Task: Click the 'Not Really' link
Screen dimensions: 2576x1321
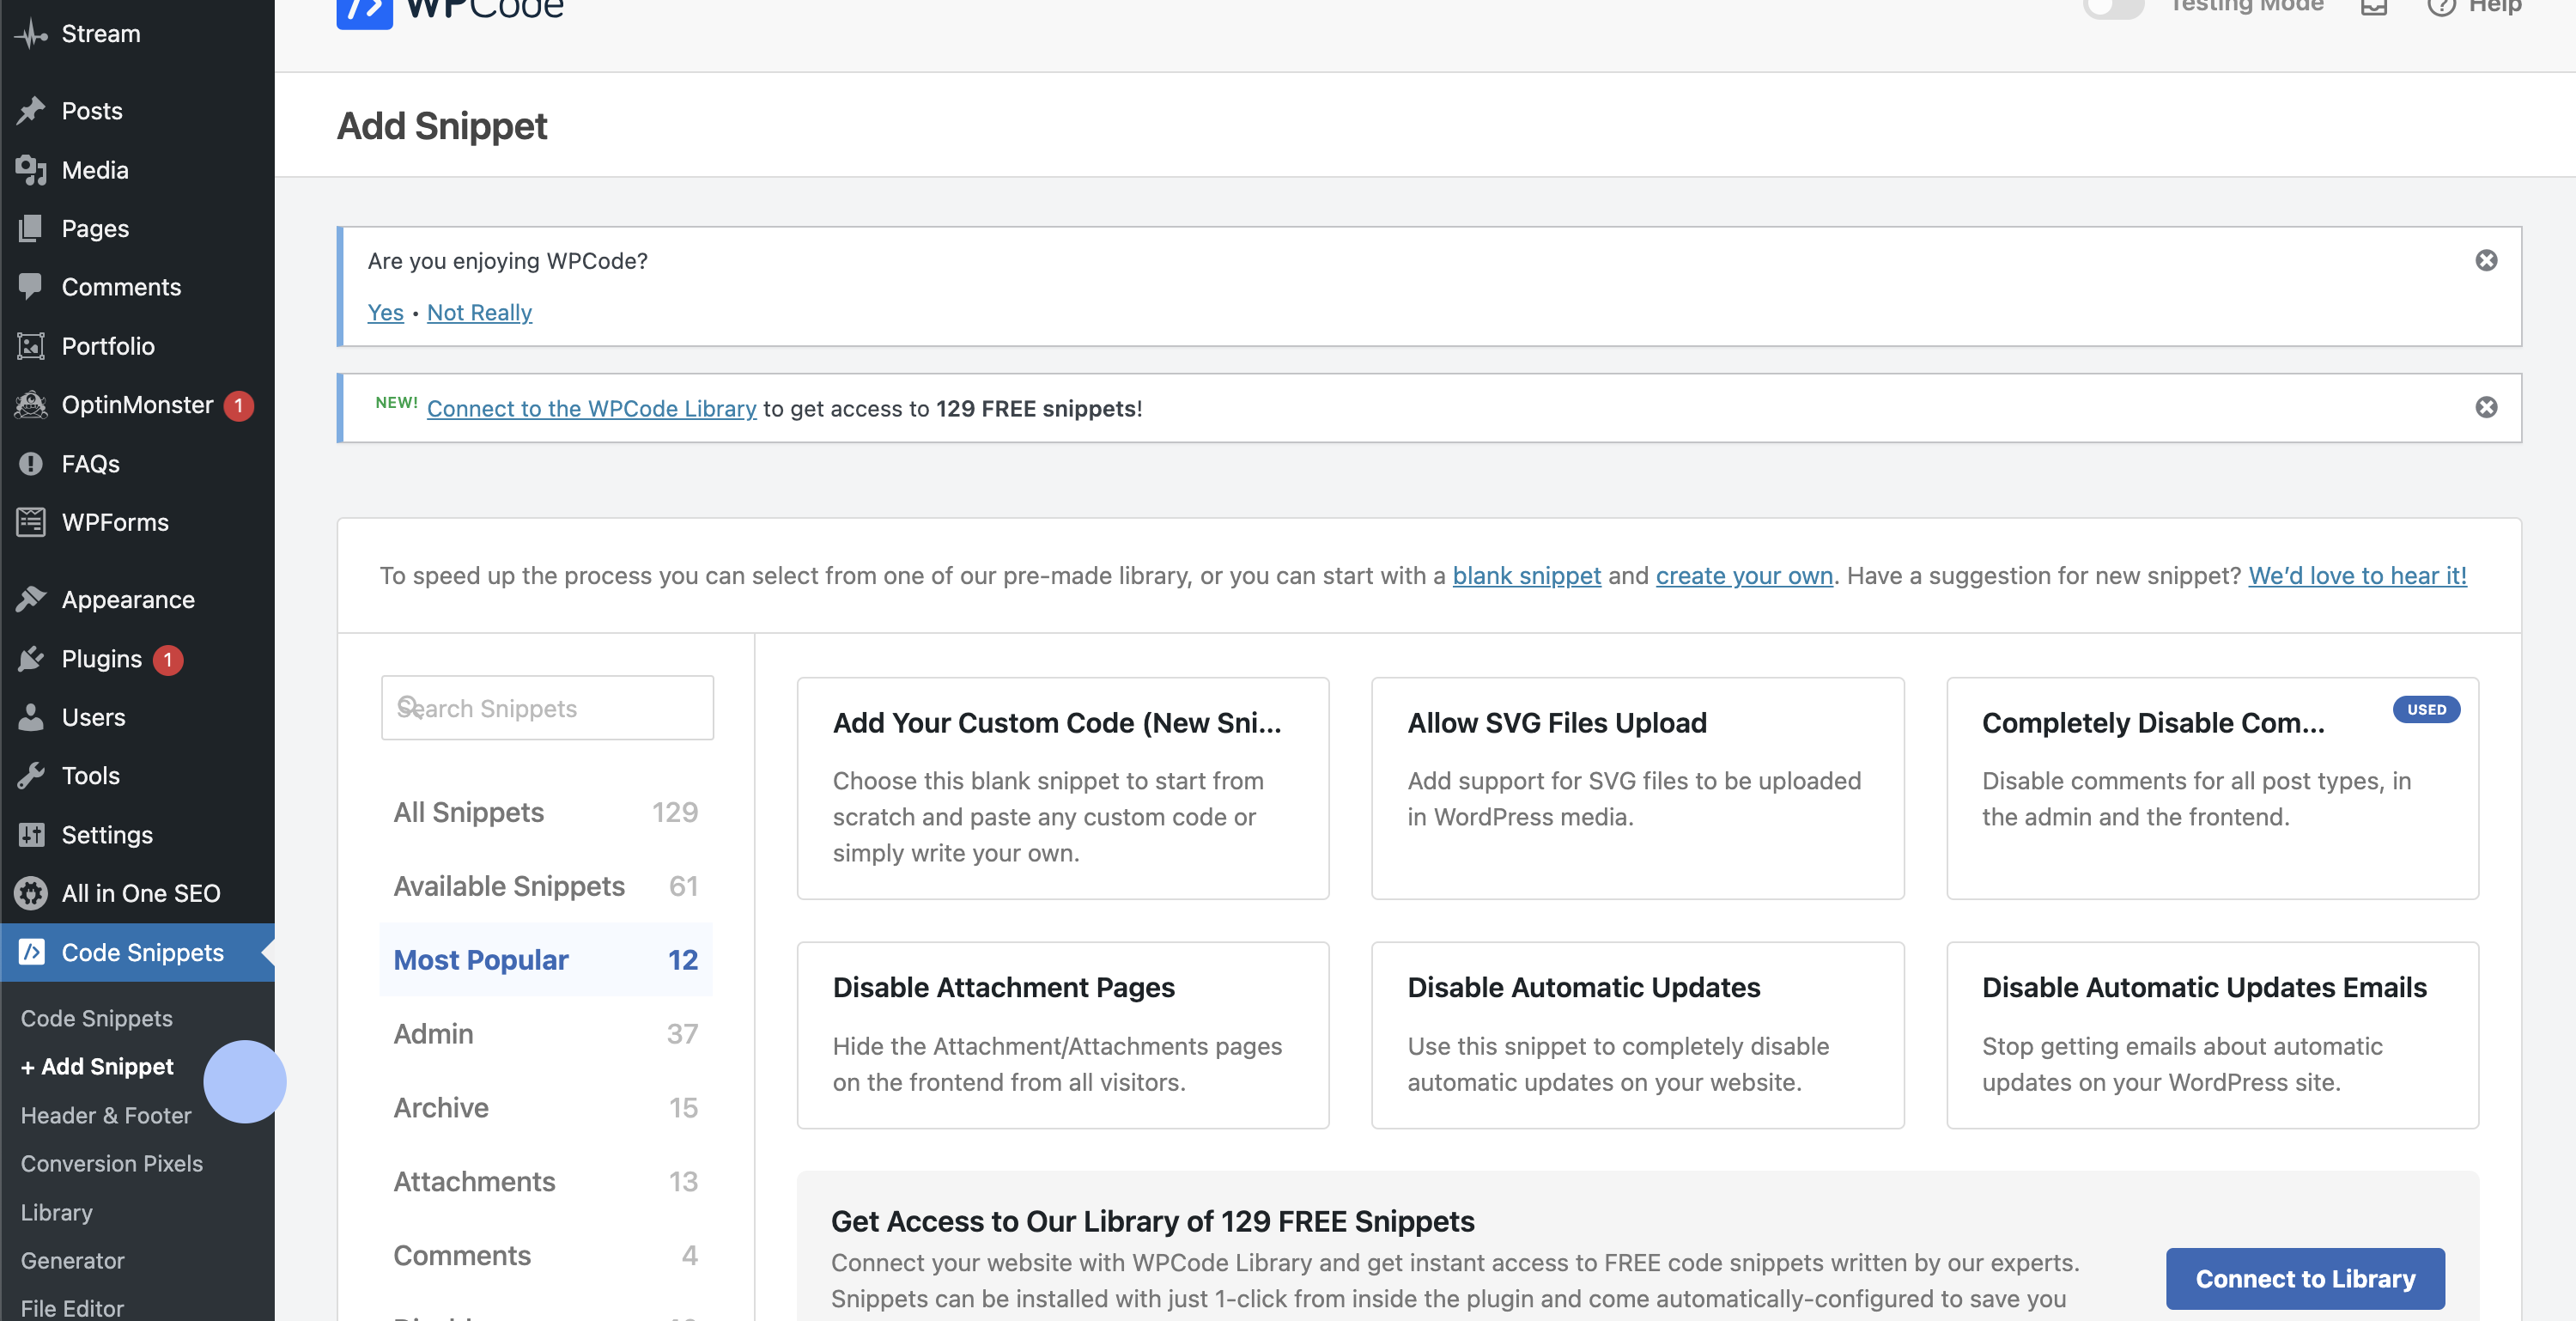Action: pyautogui.click(x=479, y=313)
